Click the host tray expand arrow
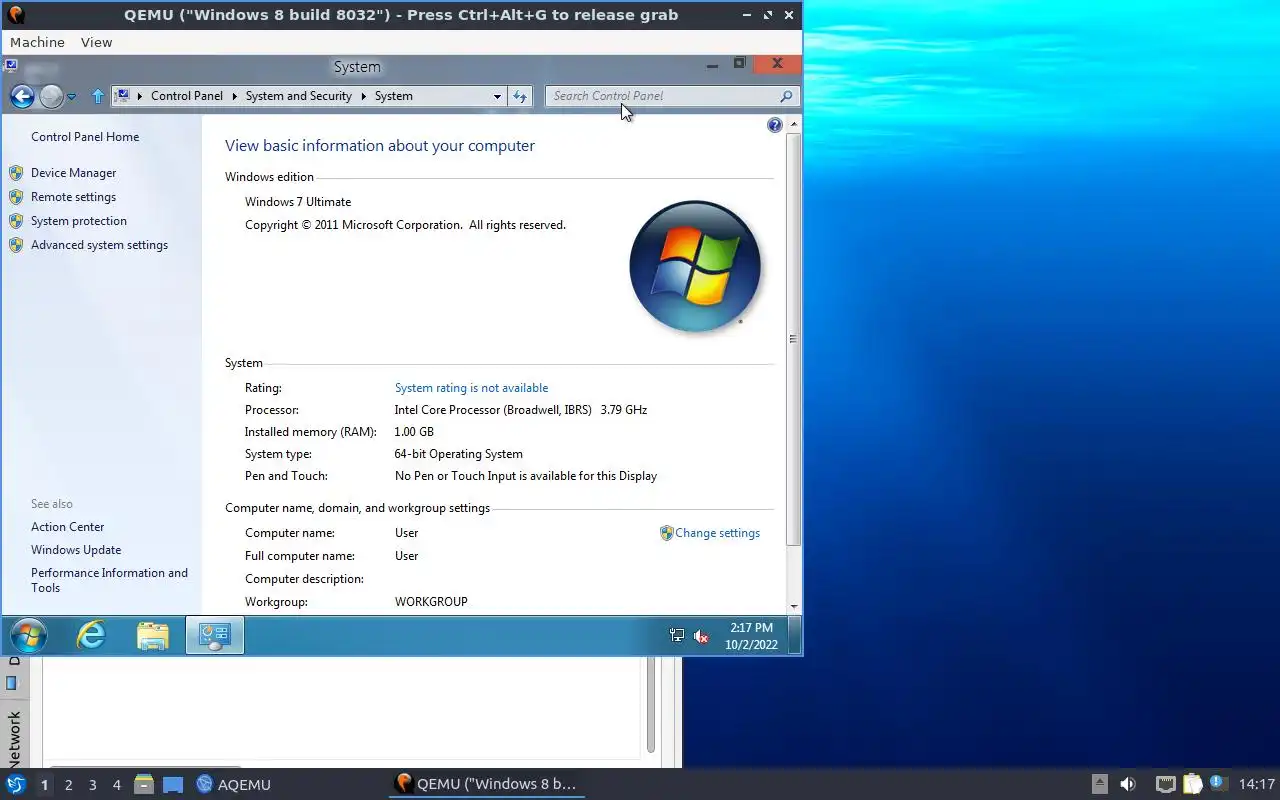Image resolution: width=1280 pixels, height=800 pixels. [1099, 784]
